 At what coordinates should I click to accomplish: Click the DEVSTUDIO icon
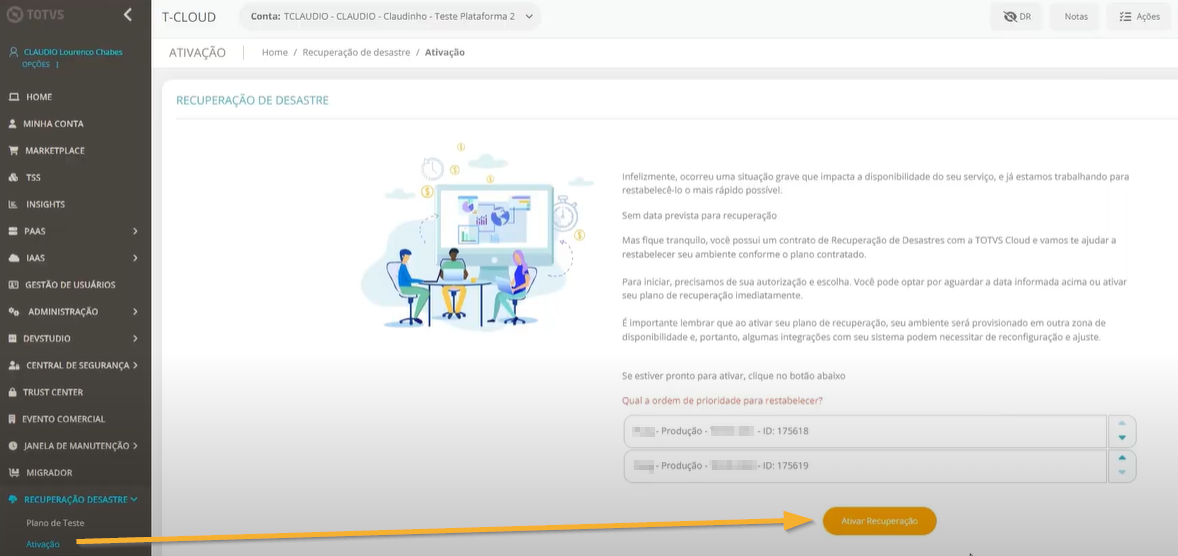pos(13,339)
